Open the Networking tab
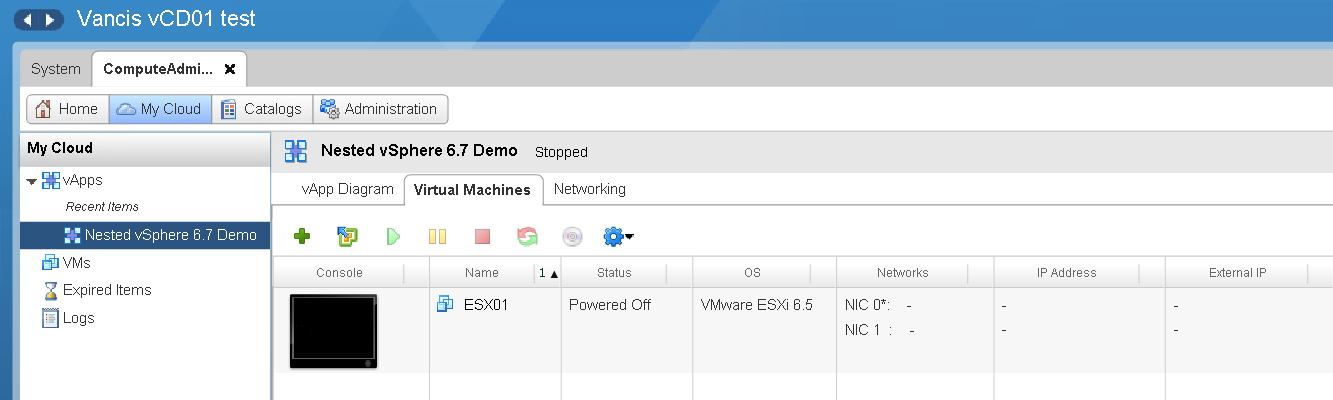1333x400 pixels. [x=589, y=189]
